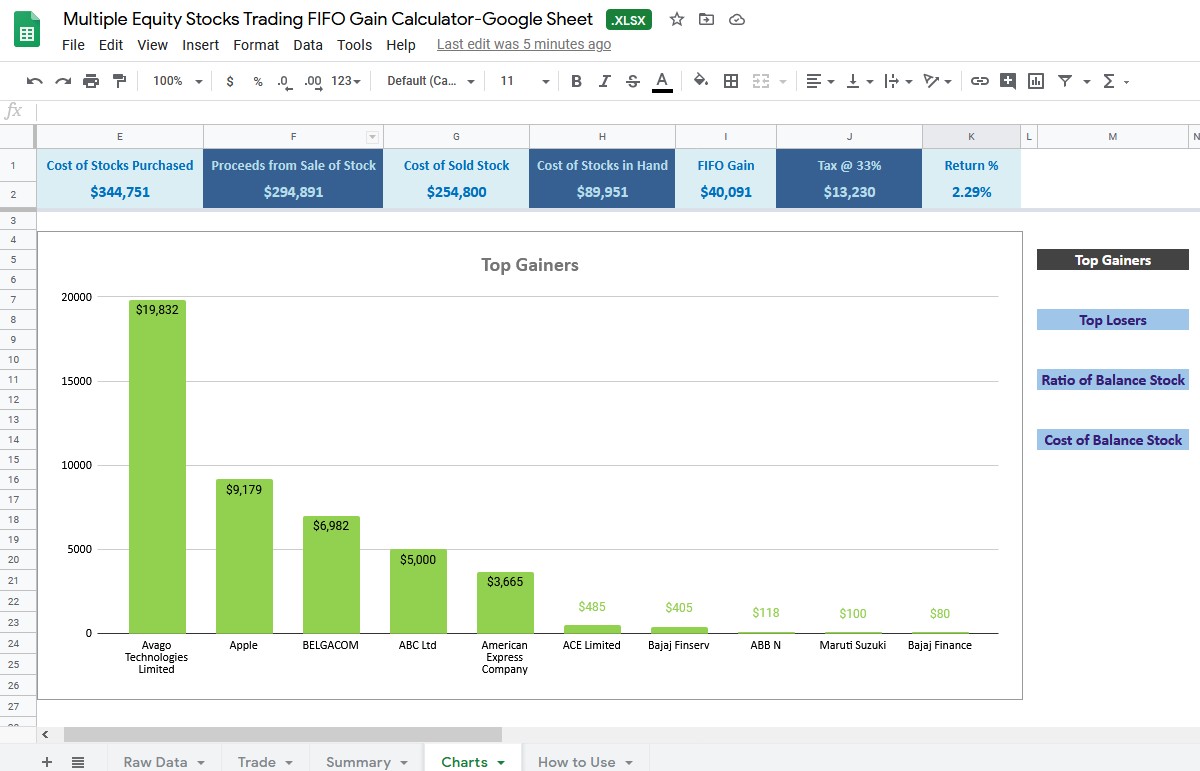Select the paint format tool
The width and height of the screenshot is (1200, 771).
pyautogui.click(x=120, y=81)
